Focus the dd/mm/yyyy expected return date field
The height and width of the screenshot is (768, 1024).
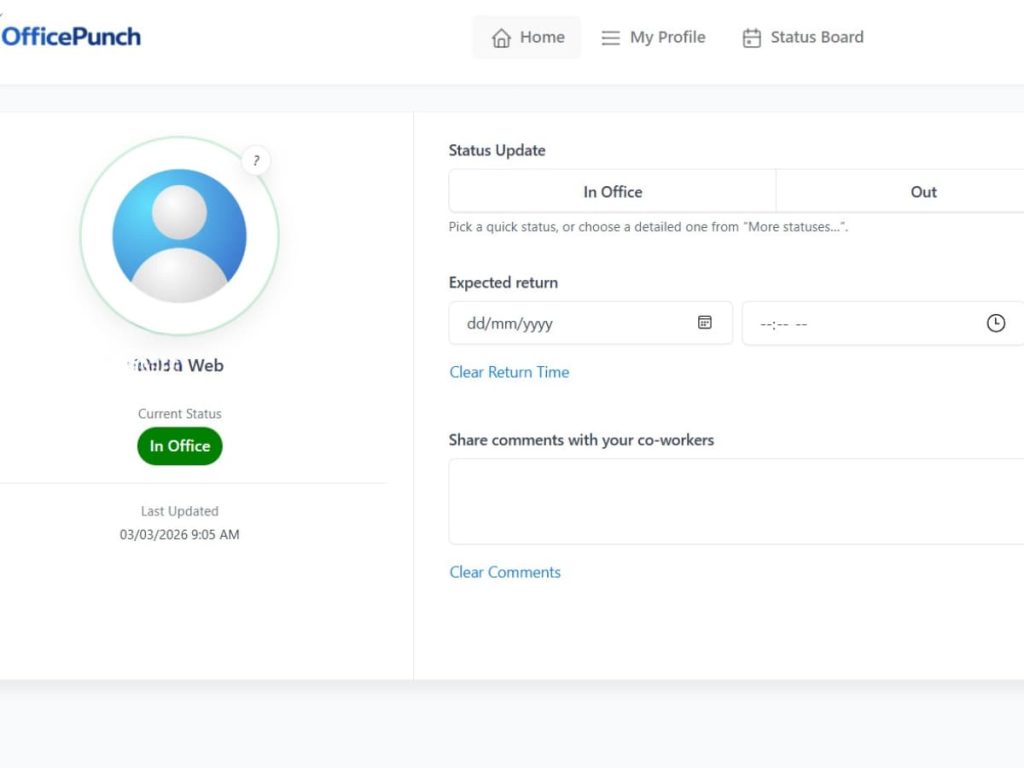coord(570,324)
